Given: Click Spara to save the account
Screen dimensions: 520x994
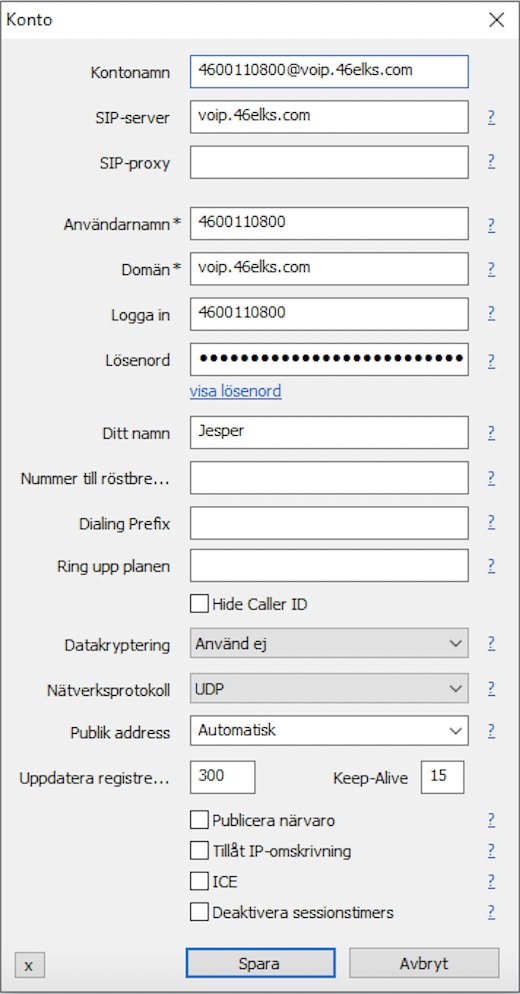Looking at the screenshot, I should point(260,964).
